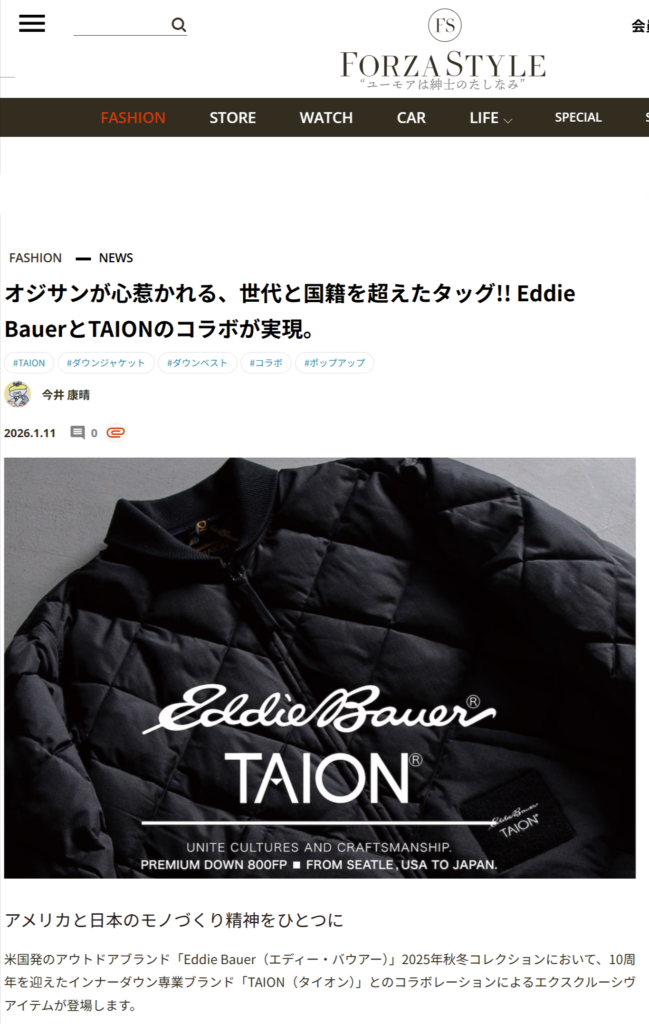Click the NEWS breadcrumb link

pyautogui.click(x=116, y=258)
